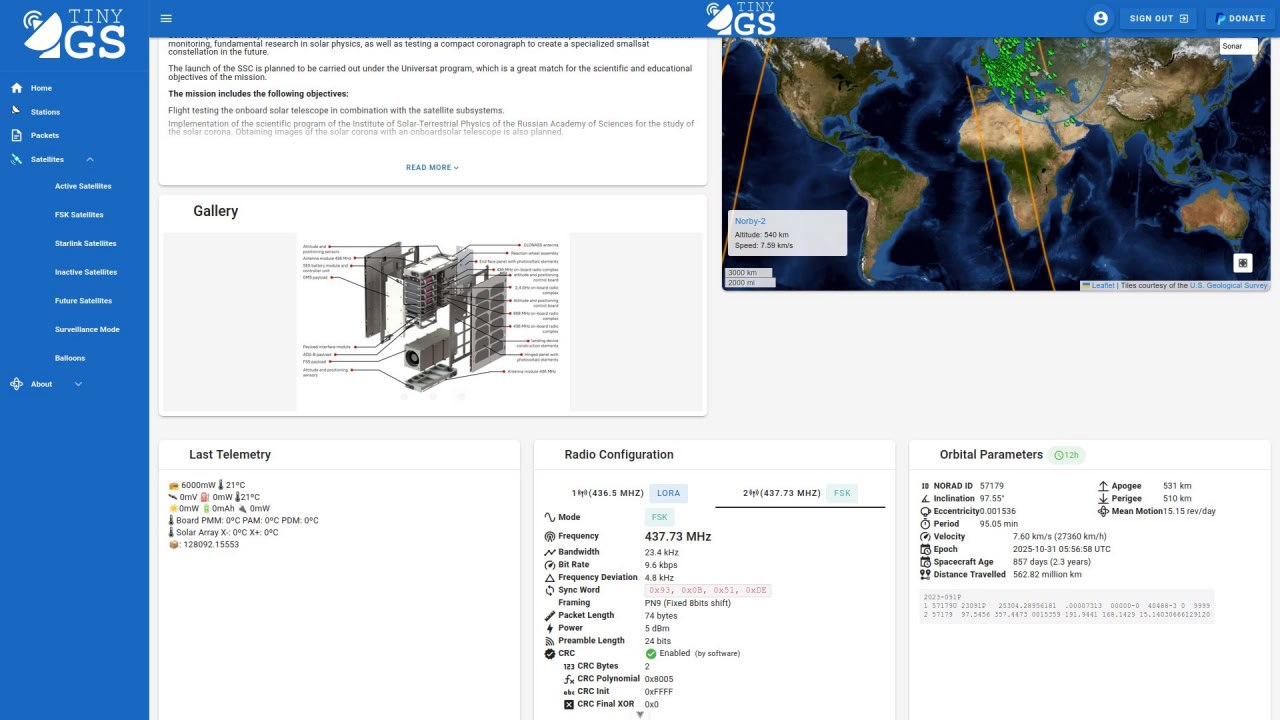The height and width of the screenshot is (720, 1280).
Task: Open Surveillance Mode page
Action: point(87,329)
